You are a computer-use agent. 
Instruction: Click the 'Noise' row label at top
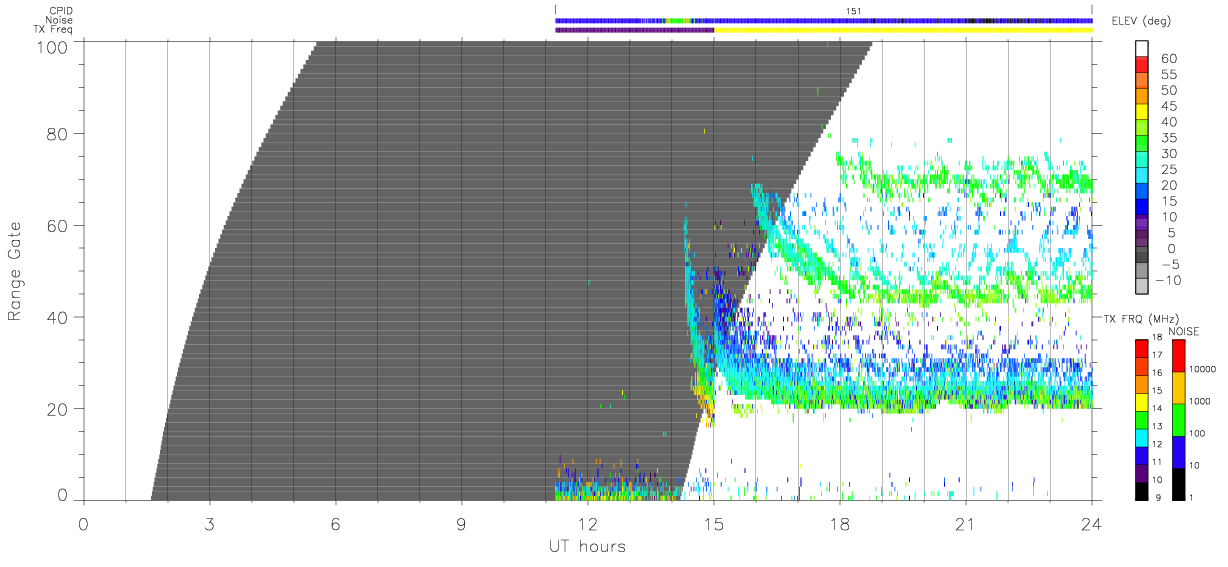coord(60,20)
